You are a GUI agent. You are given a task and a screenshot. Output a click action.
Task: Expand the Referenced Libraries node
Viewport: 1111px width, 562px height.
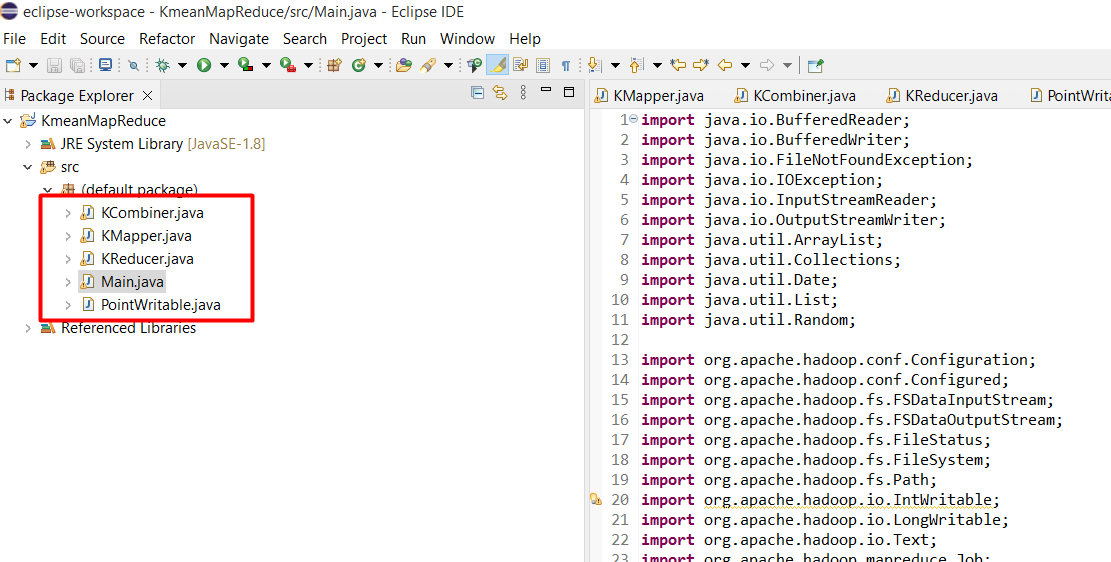pyautogui.click(x=28, y=328)
